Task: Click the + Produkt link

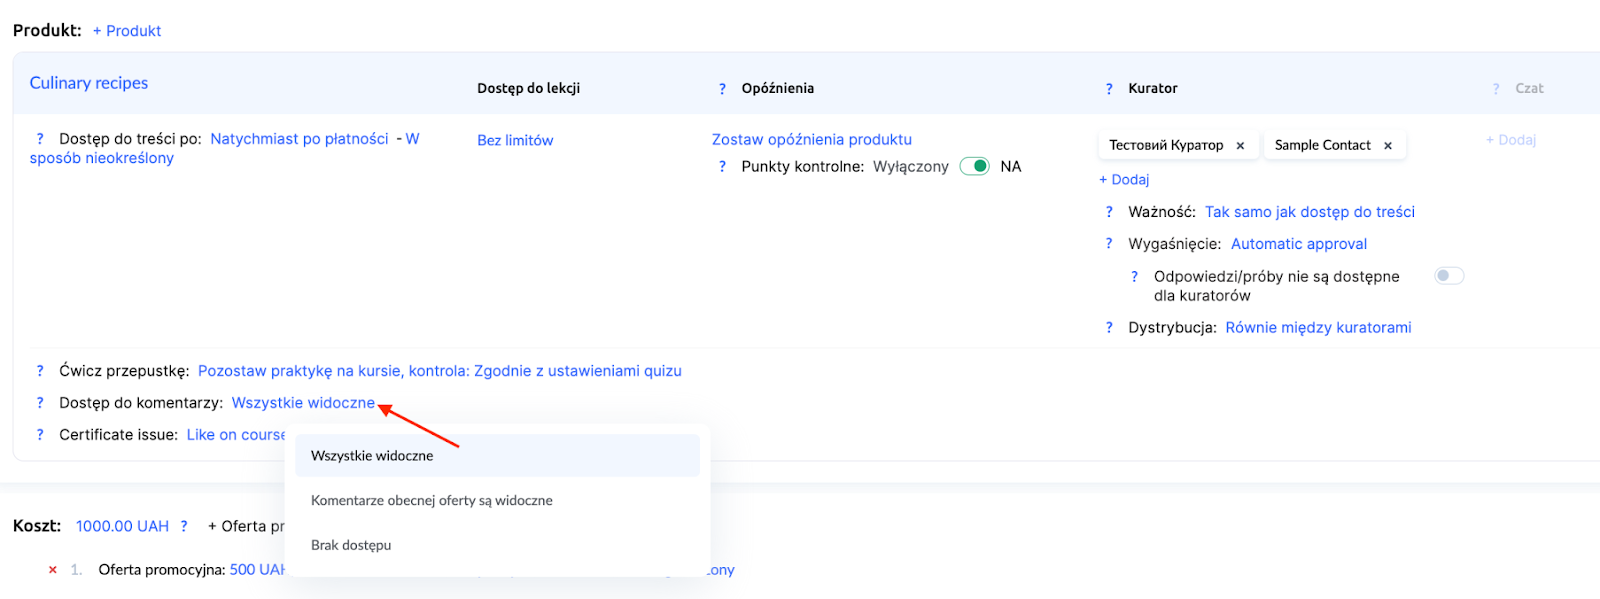Action: pos(127,31)
